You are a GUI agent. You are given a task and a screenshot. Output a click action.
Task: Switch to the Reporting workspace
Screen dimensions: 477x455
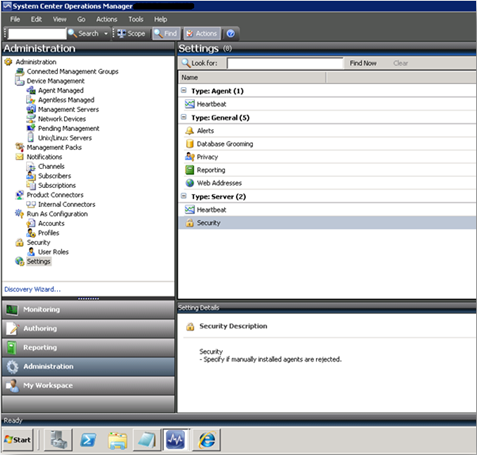point(88,348)
